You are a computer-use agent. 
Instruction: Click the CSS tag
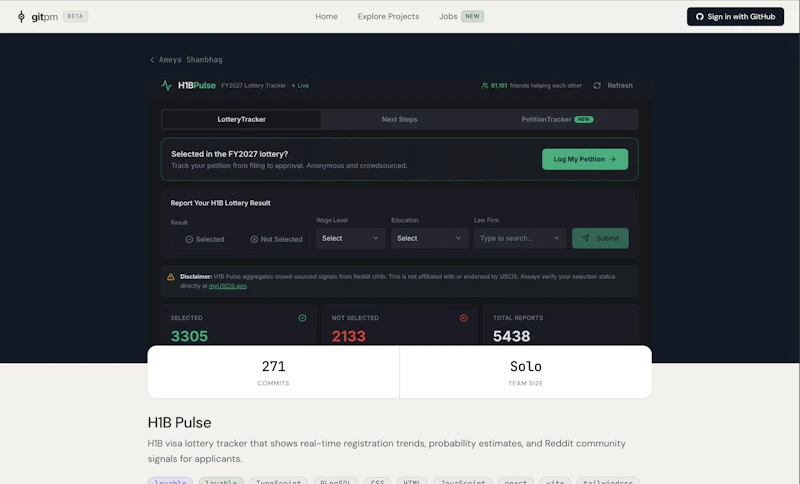point(378,481)
